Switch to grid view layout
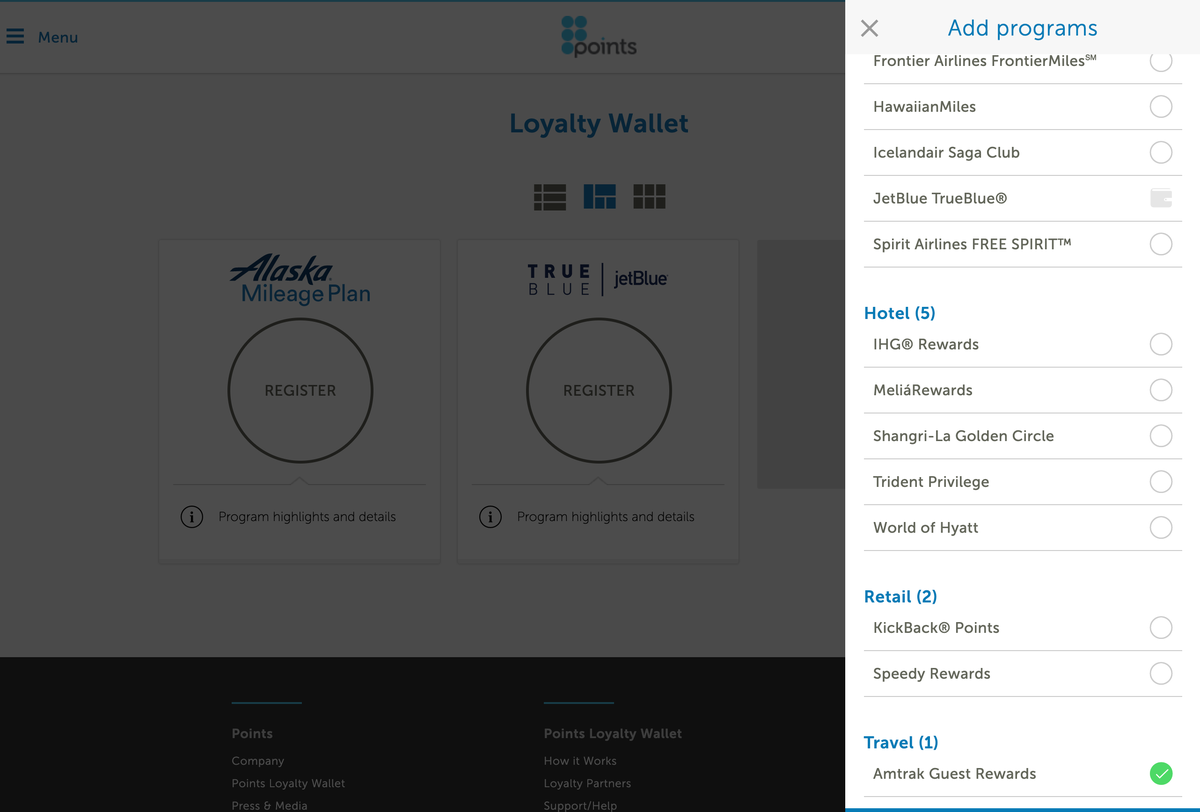The width and height of the screenshot is (1200, 812). [x=649, y=196]
